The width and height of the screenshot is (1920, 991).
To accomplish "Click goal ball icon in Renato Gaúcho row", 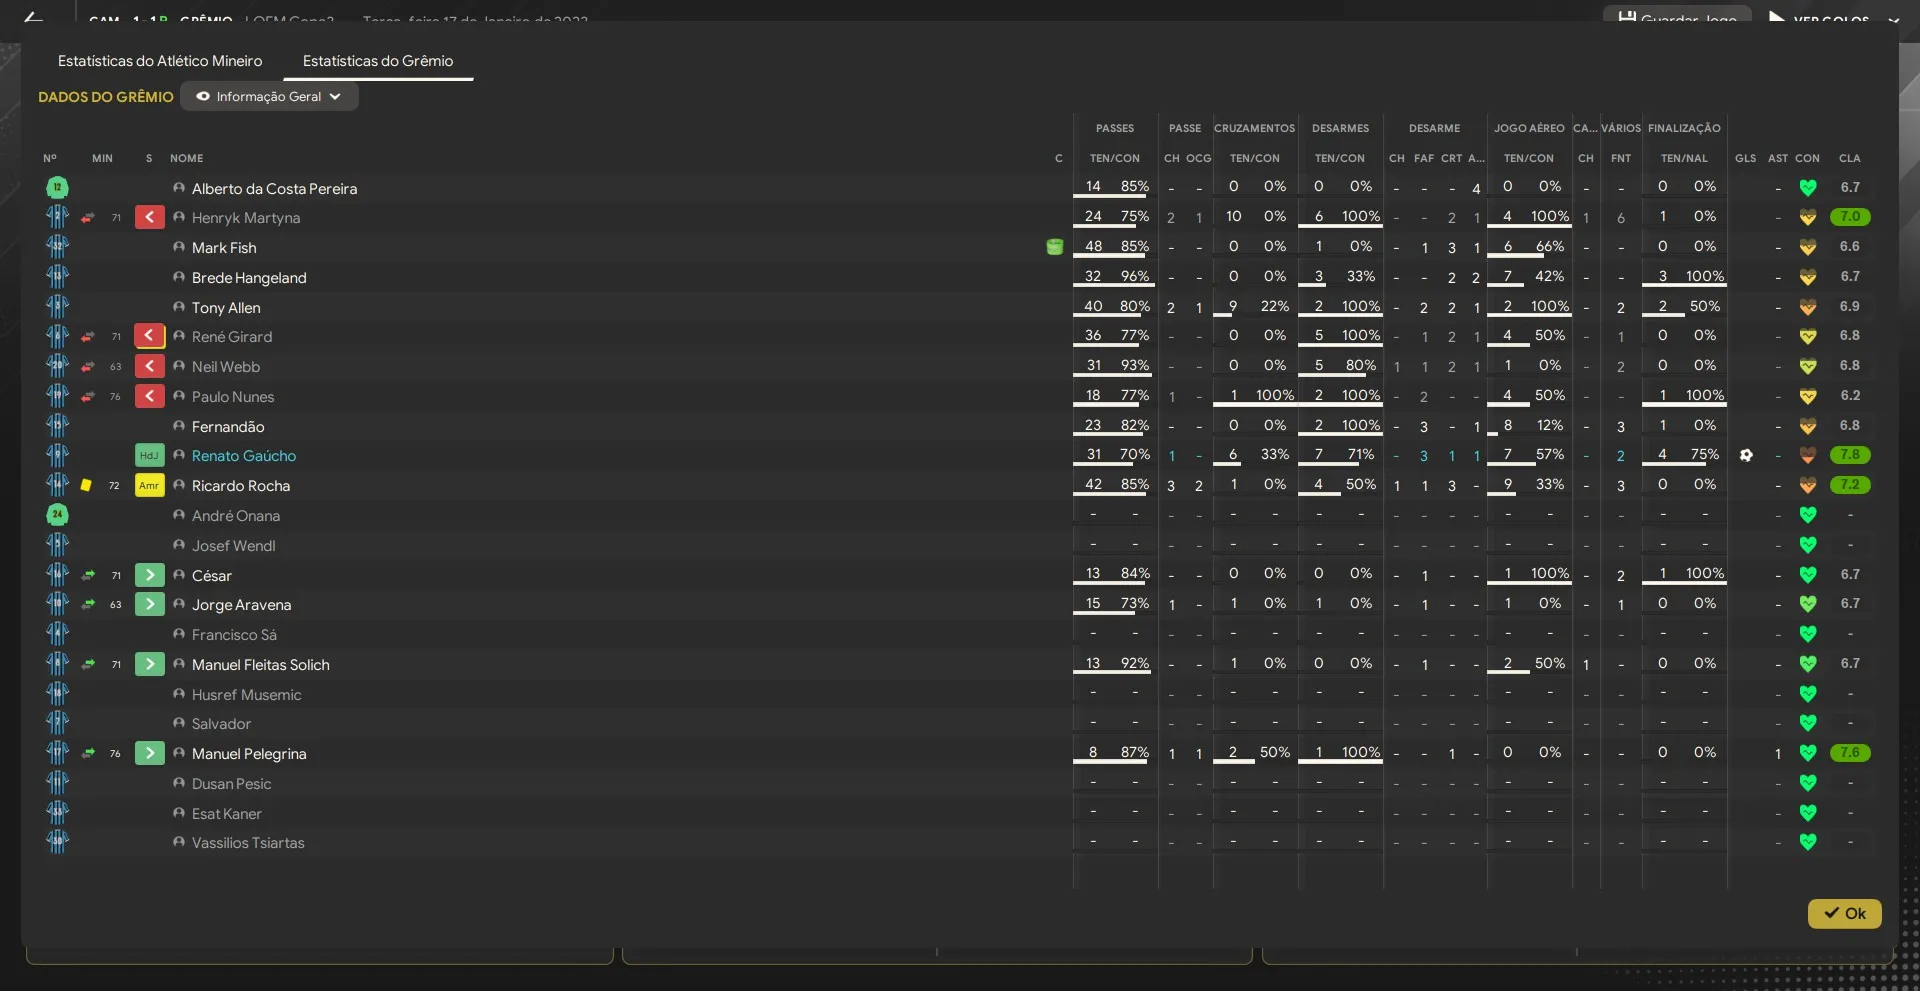I will click(1746, 455).
